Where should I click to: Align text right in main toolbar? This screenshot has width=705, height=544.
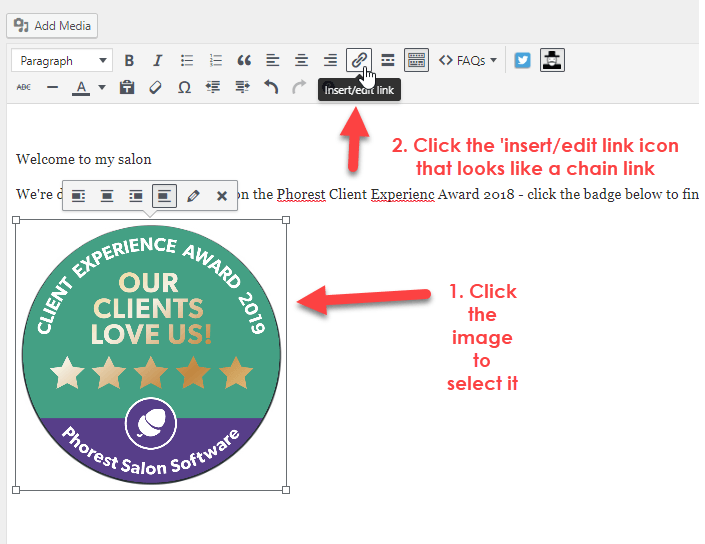point(330,60)
